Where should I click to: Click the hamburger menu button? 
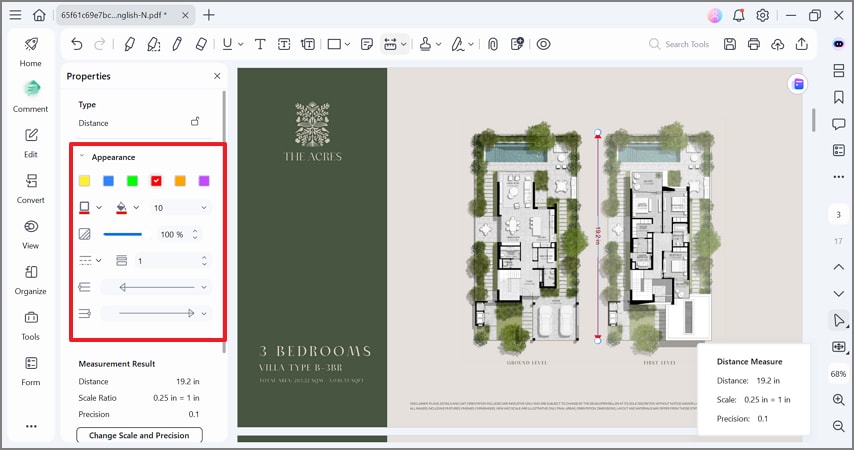tap(15, 15)
